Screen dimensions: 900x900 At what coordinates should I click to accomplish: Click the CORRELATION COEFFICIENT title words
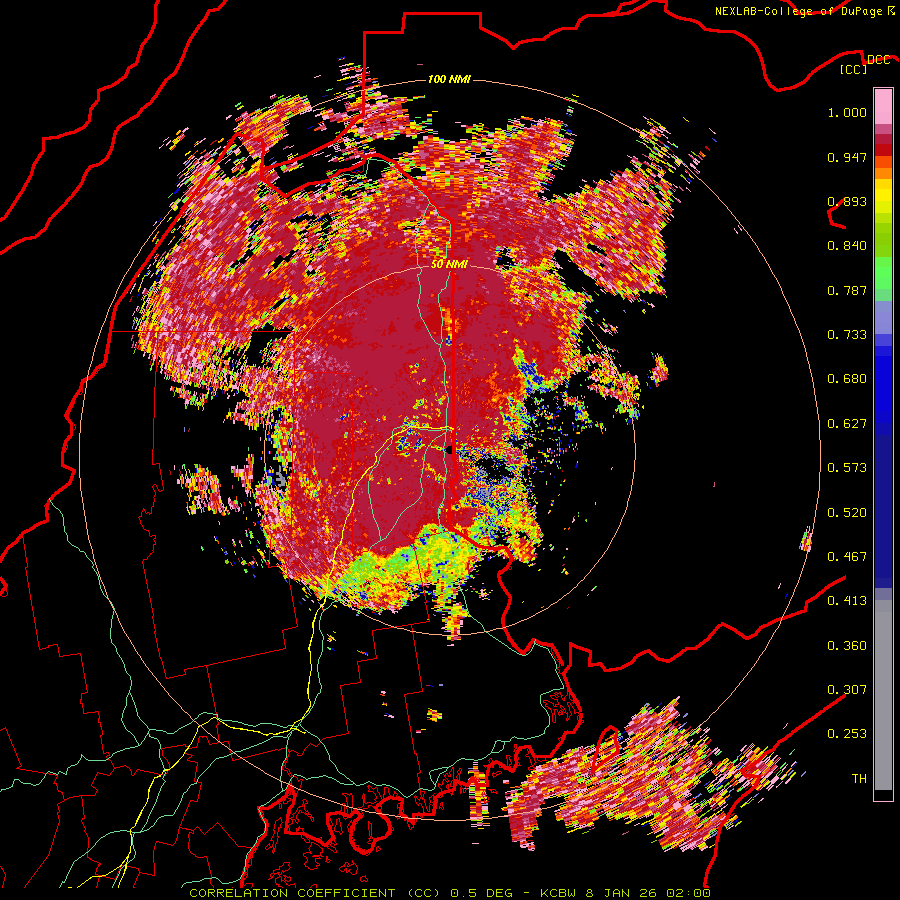292,893
